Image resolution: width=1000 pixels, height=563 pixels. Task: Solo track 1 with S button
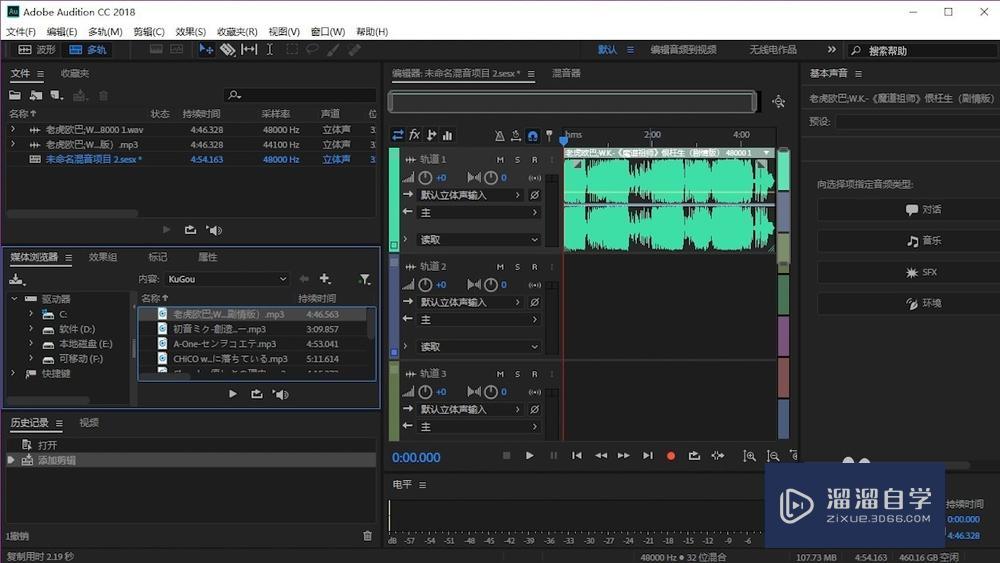click(x=517, y=159)
